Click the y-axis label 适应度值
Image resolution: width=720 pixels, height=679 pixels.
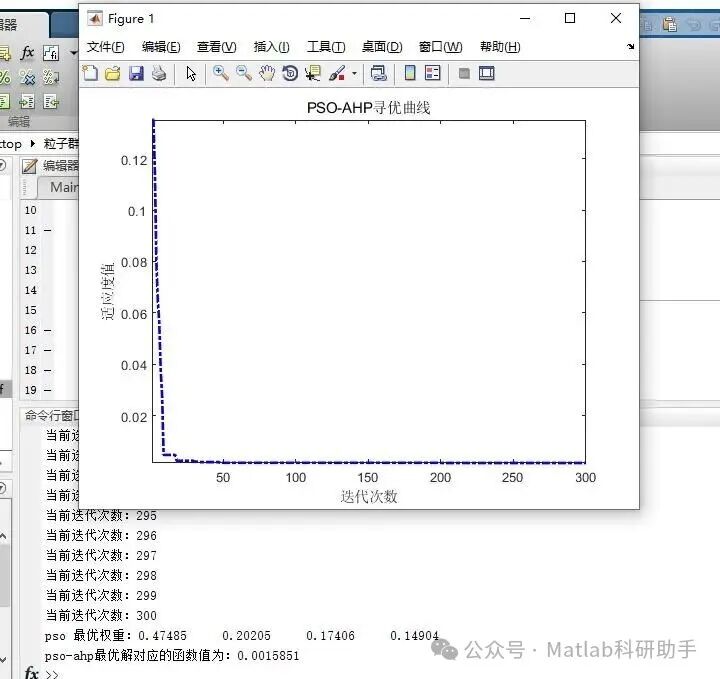[107, 292]
